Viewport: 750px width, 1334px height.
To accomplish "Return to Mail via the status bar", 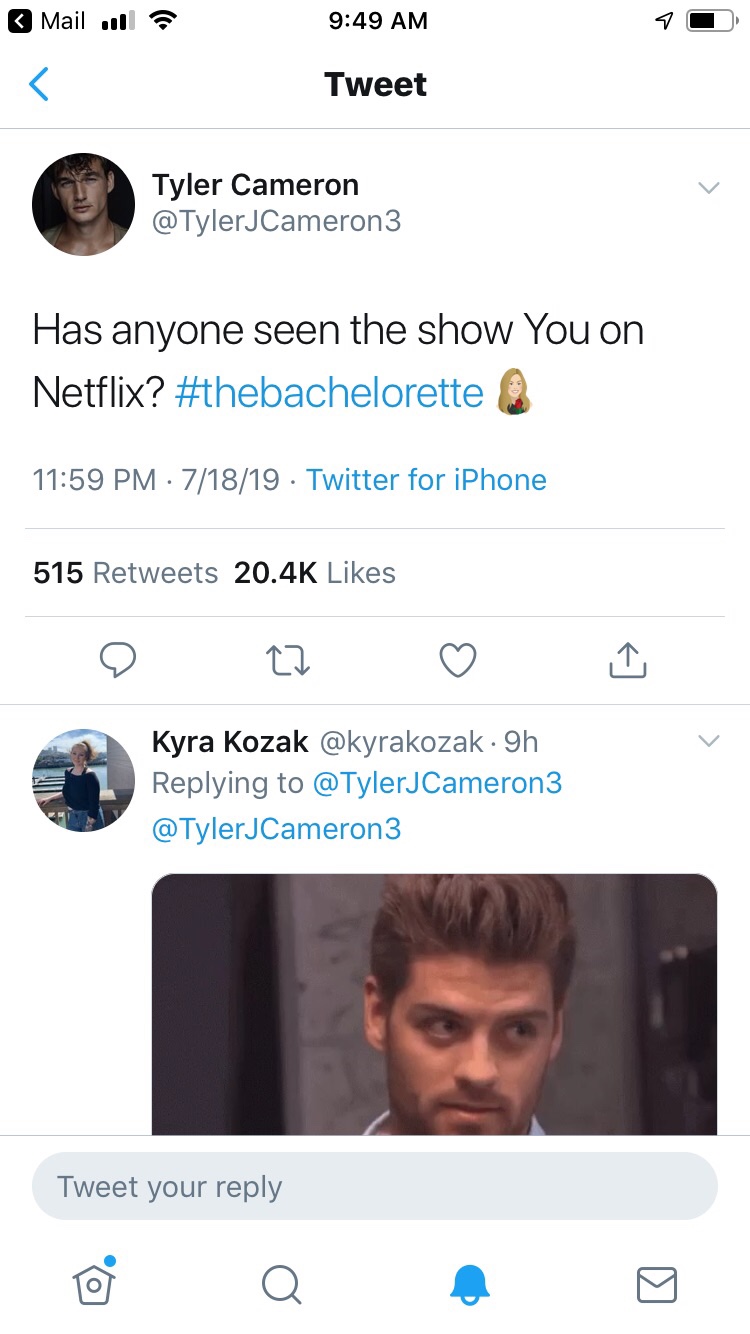I will click(x=48, y=21).
